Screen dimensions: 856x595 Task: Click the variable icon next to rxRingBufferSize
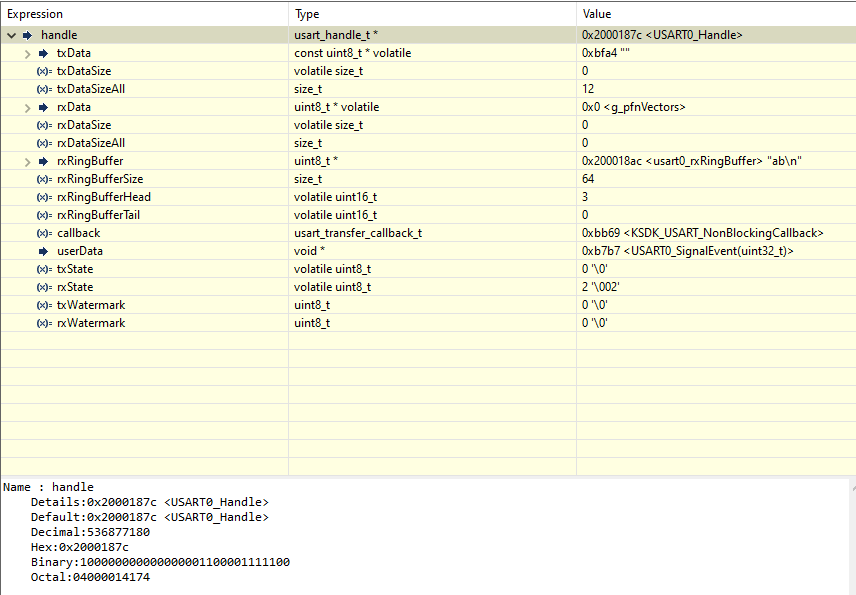pos(44,179)
